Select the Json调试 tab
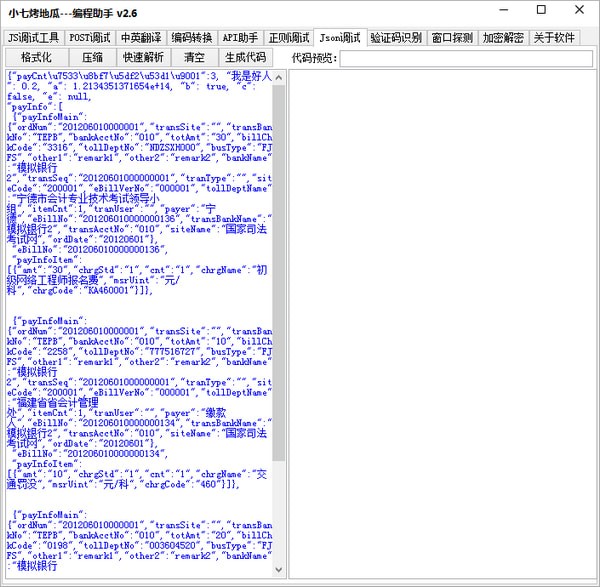600x587 pixels. pyautogui.click(x=340, y=37)
